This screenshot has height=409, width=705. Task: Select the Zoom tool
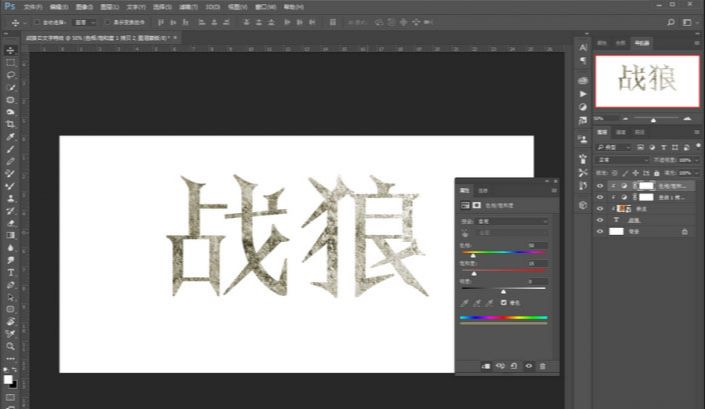(x=10, y=346)
